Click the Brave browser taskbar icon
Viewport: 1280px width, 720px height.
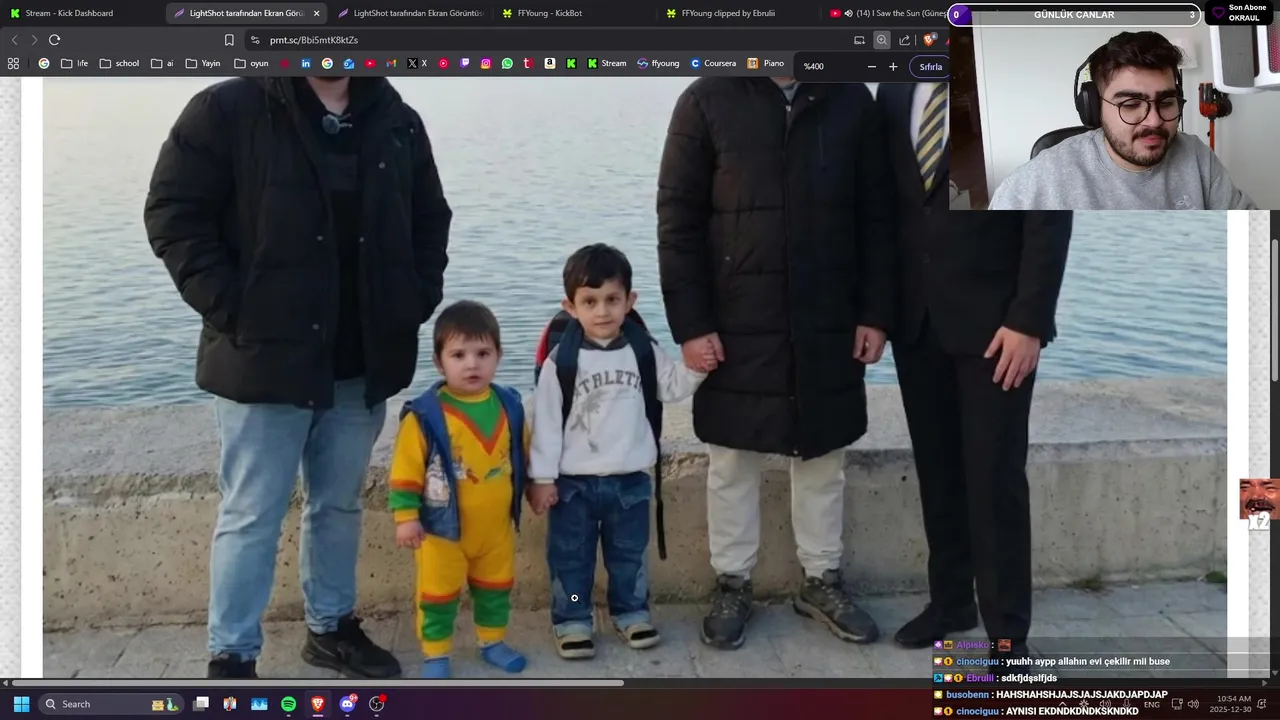[x=318, y=704]
